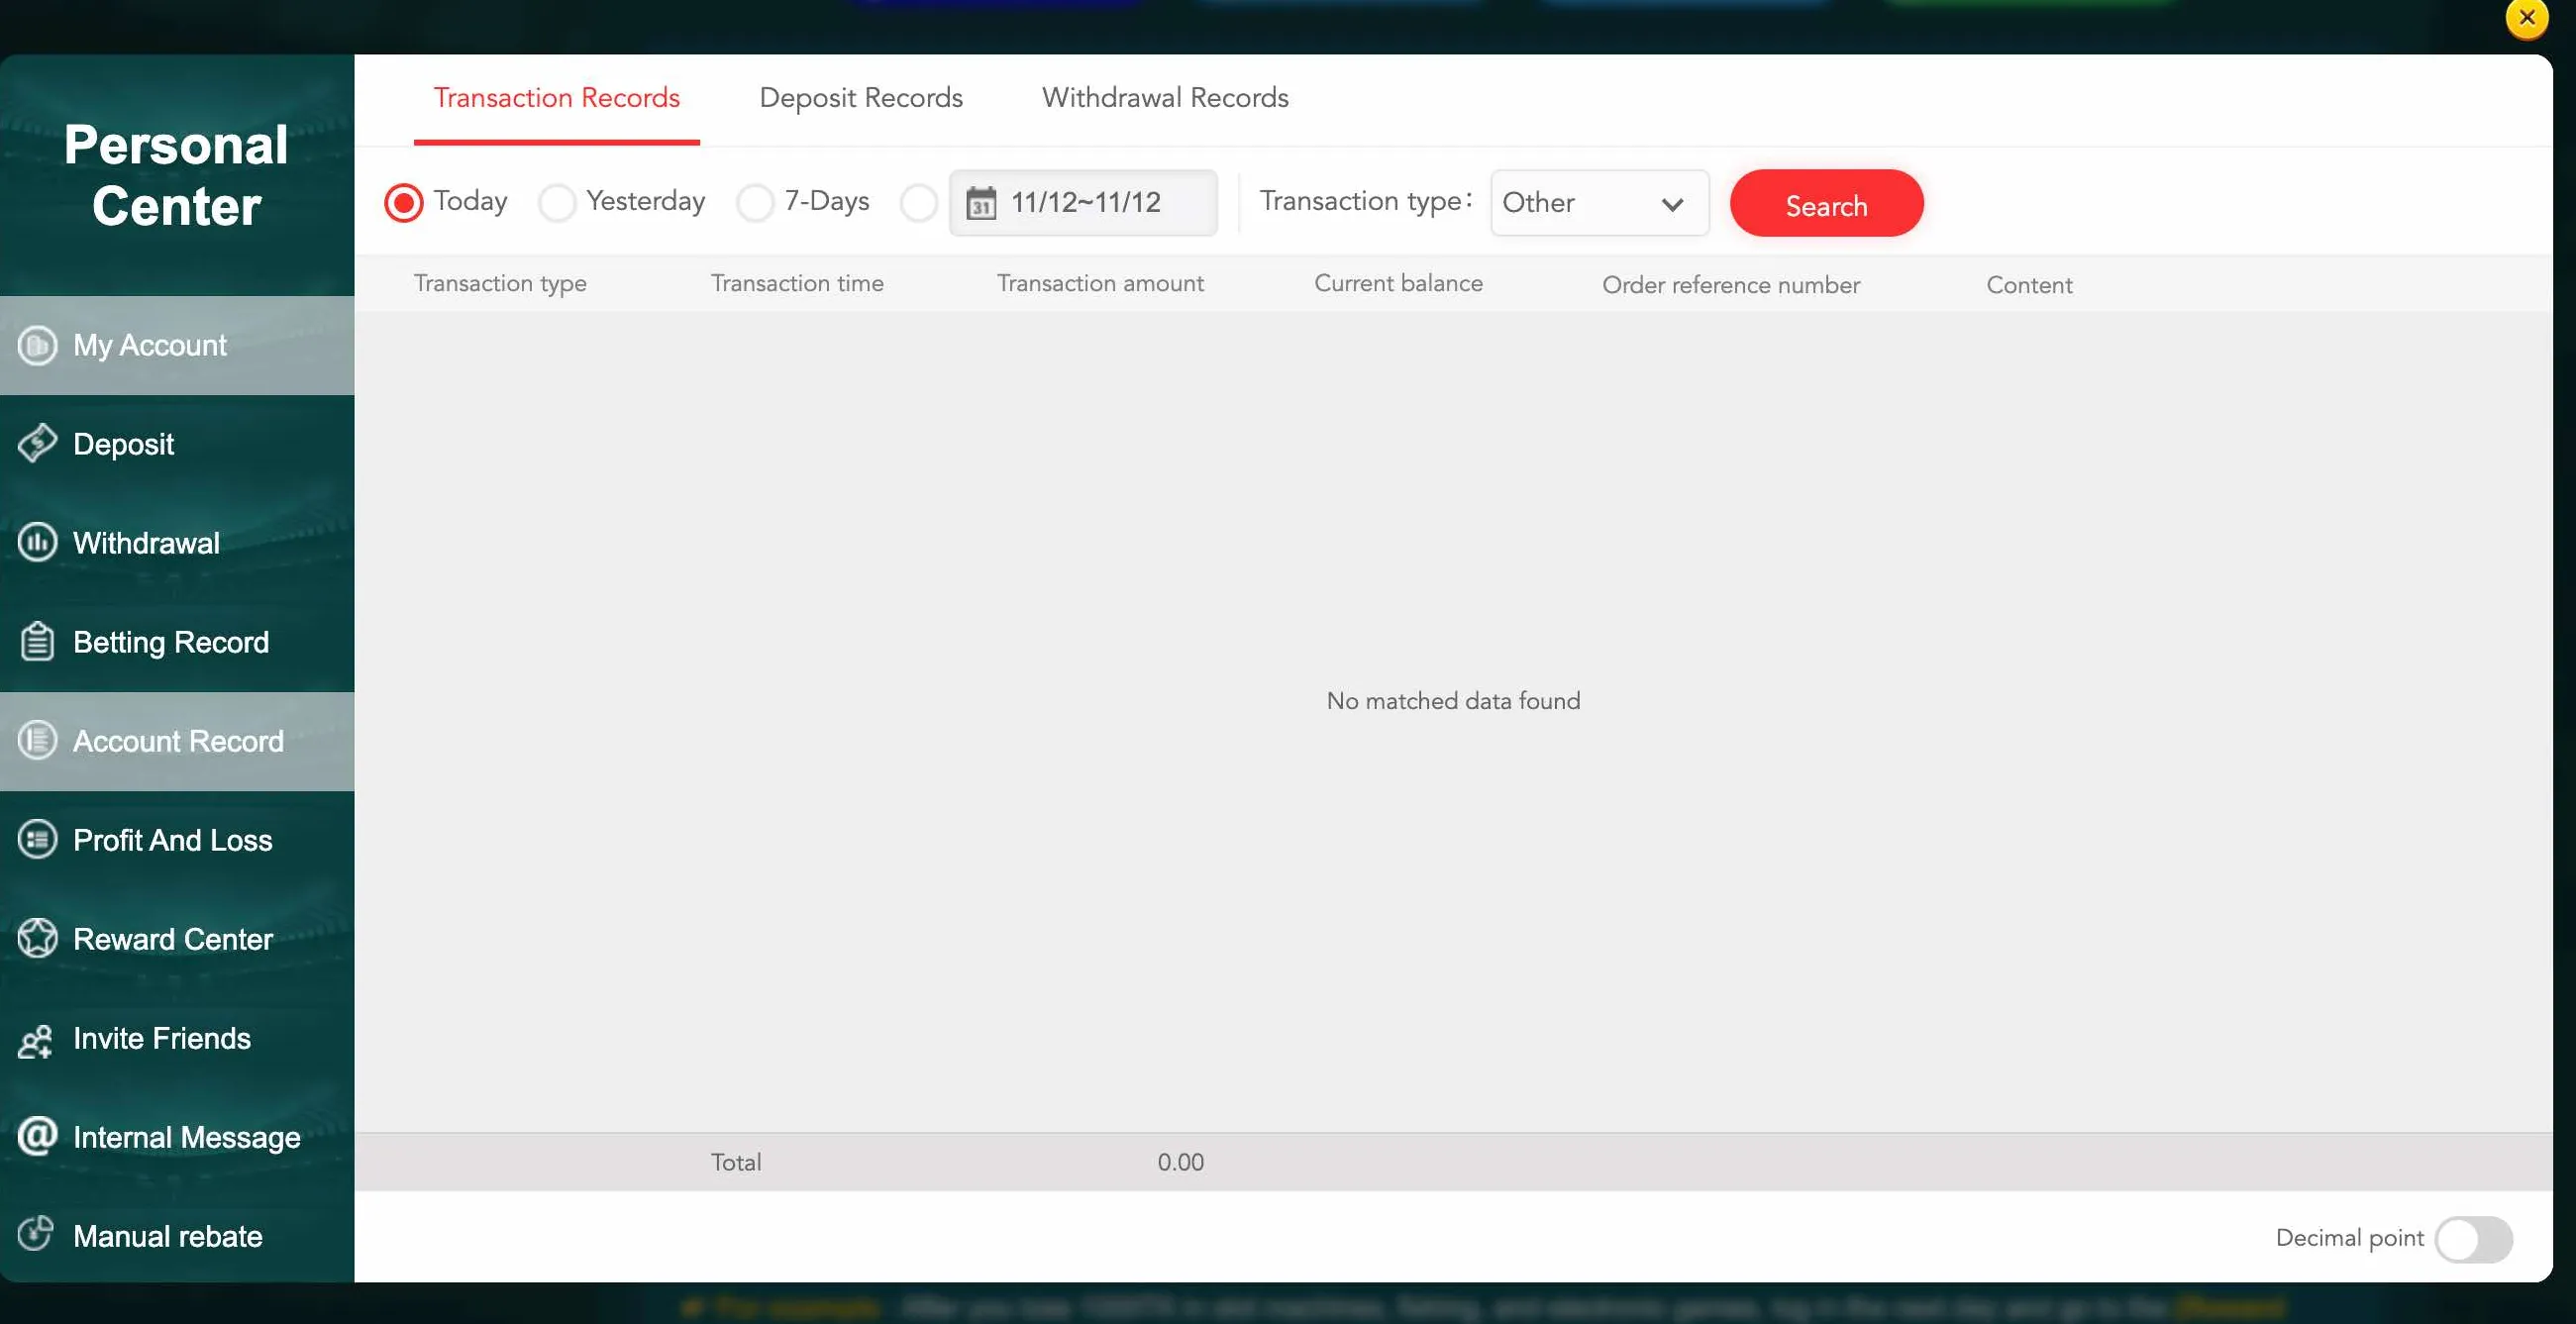
Task: Expand the Transaction type dropdown
Action: tap(1599, 203)
